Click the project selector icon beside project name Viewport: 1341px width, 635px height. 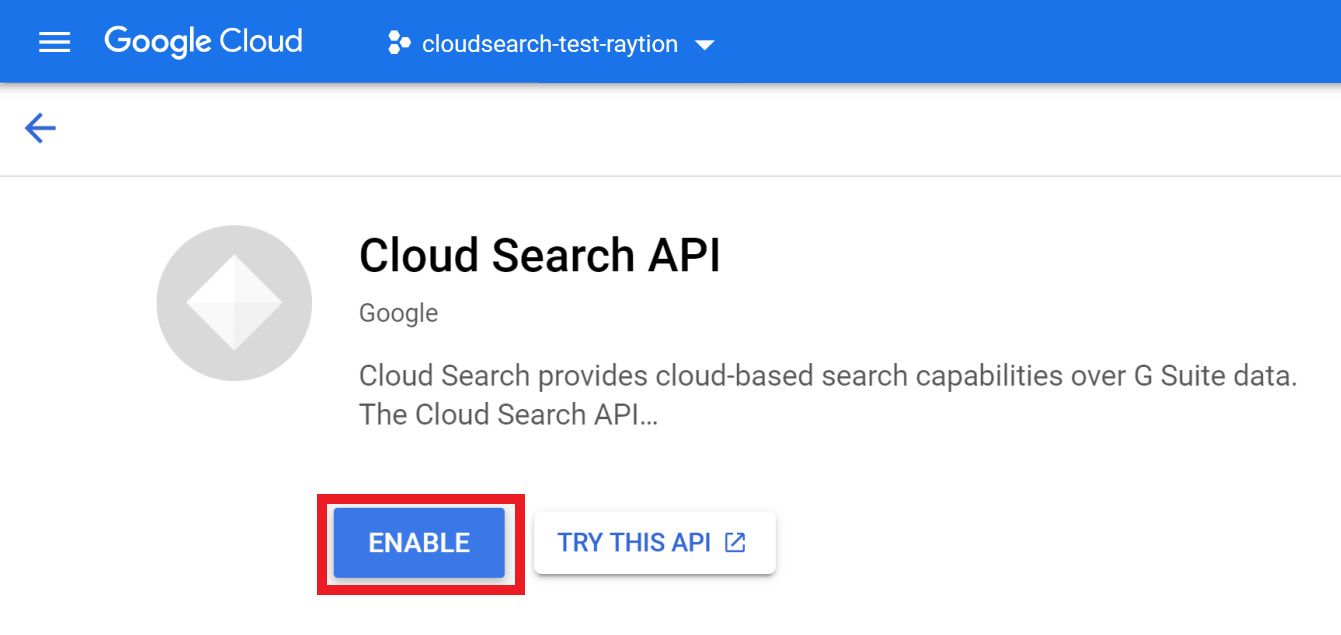398,43
